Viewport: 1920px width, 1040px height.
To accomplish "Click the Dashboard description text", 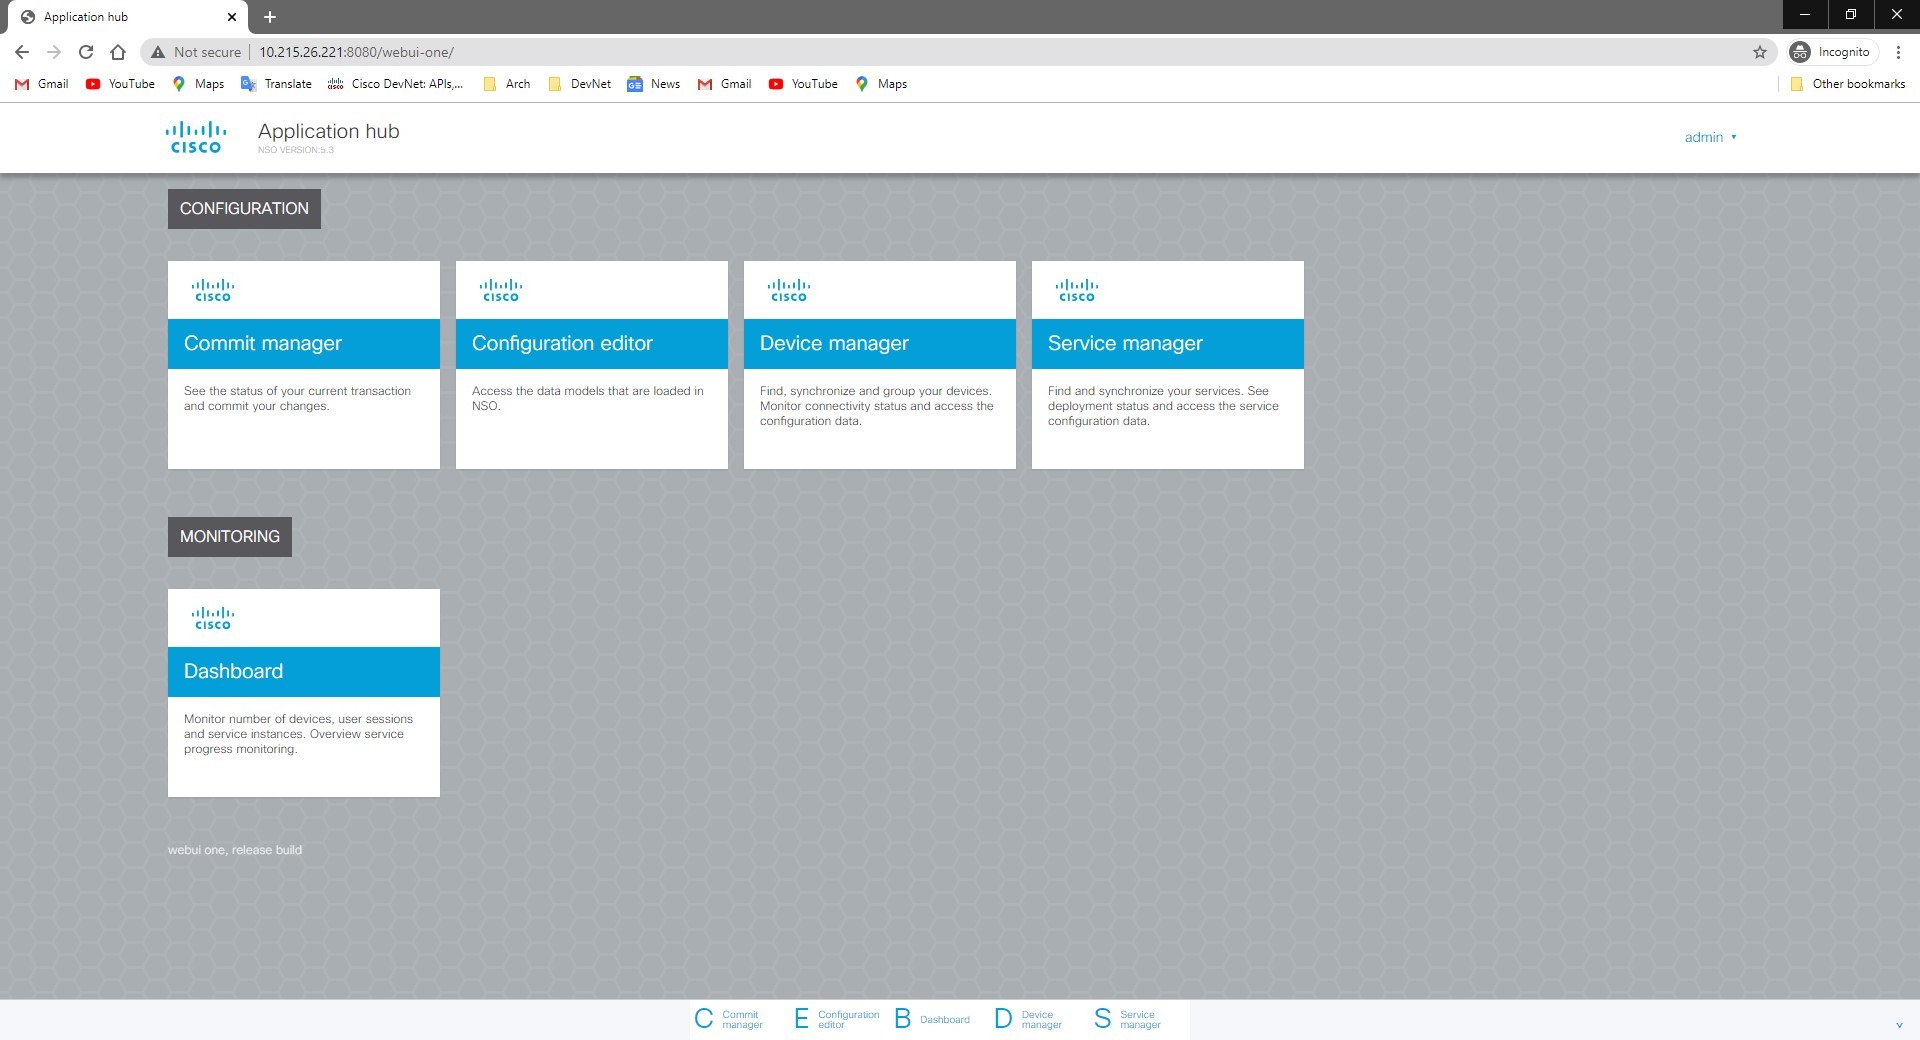I will [298, 734].
